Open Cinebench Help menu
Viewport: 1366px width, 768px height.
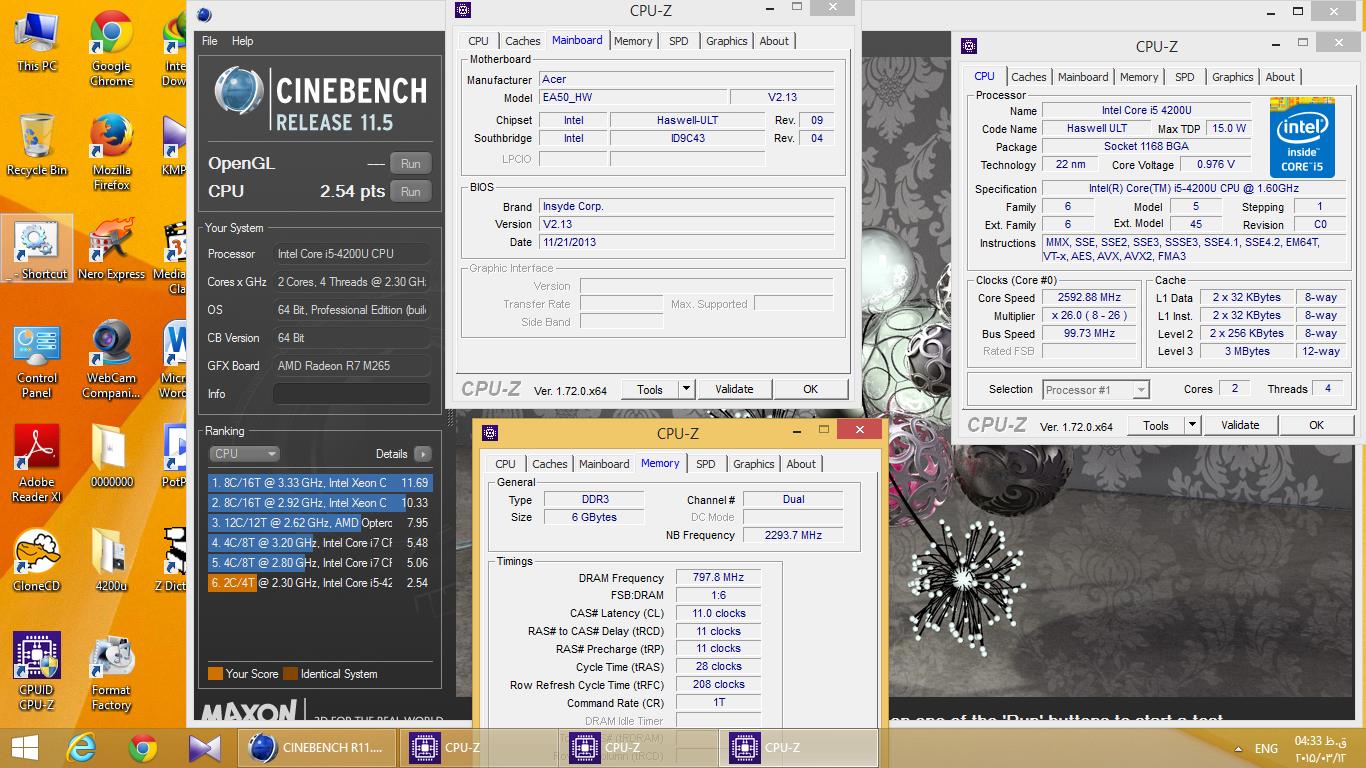coord(243,41)
